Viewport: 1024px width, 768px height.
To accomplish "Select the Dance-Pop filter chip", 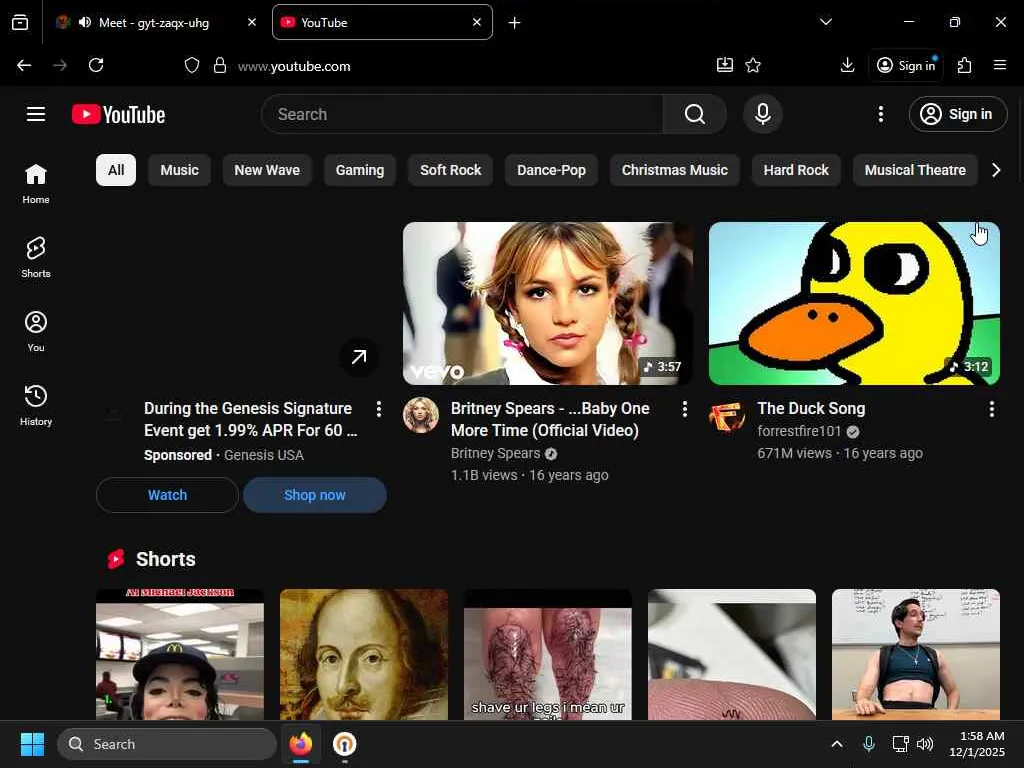I will tap(551, 170).
